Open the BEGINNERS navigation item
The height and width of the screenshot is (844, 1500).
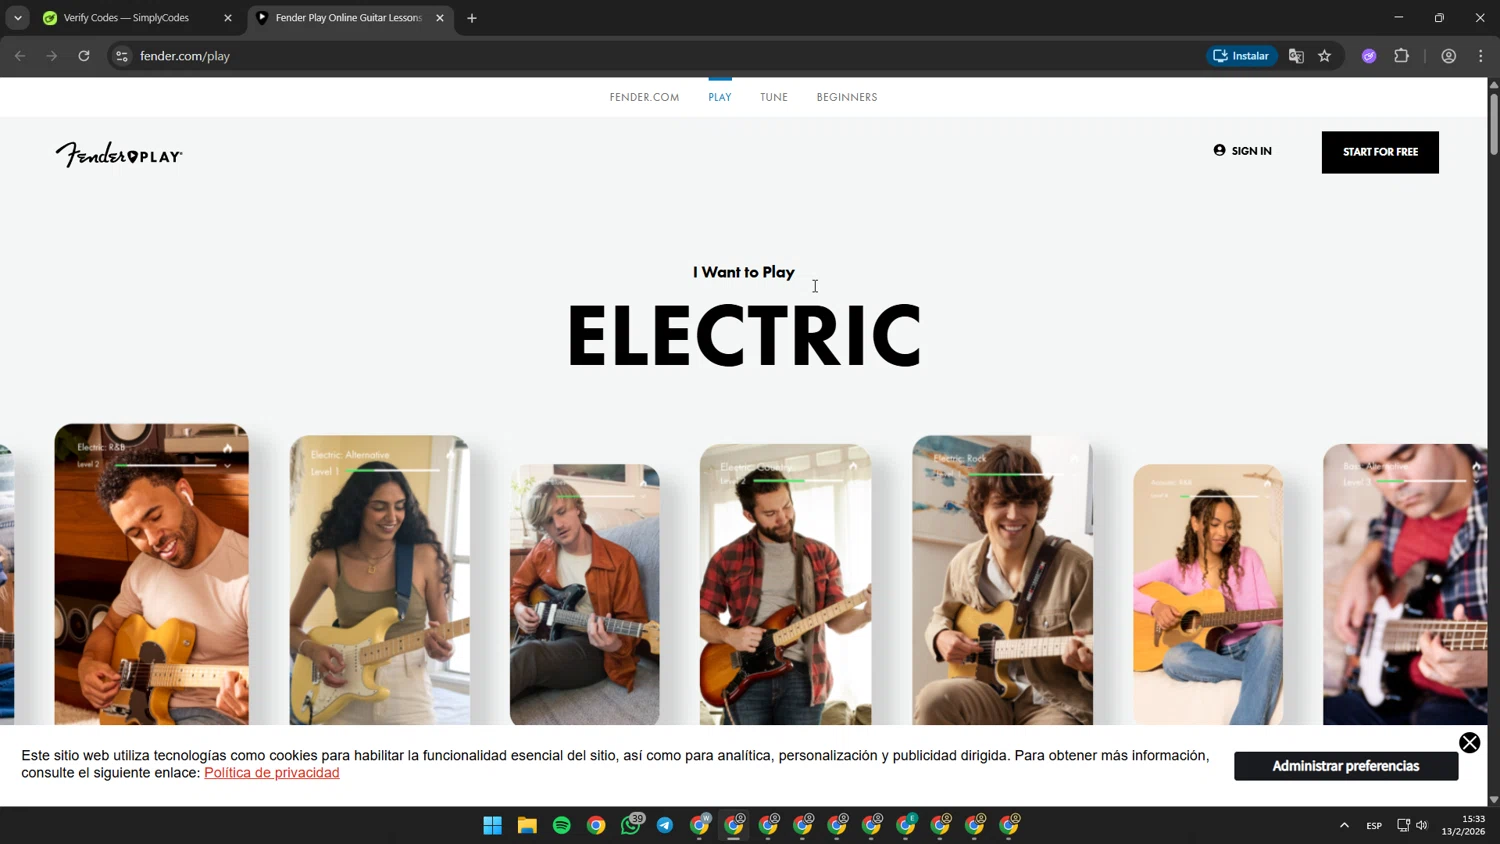(x=847, y=97)
